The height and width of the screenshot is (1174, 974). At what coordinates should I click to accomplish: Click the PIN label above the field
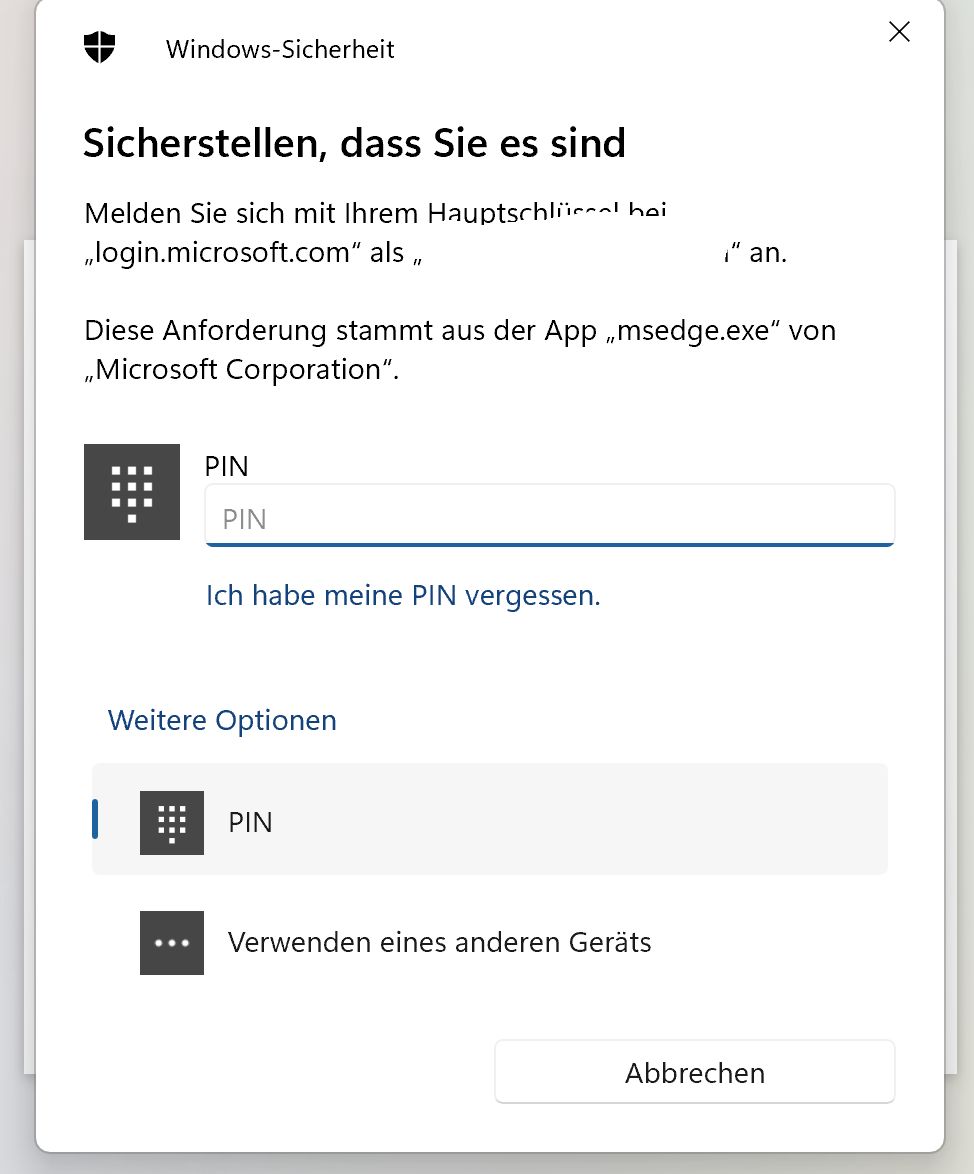(226, 466)
